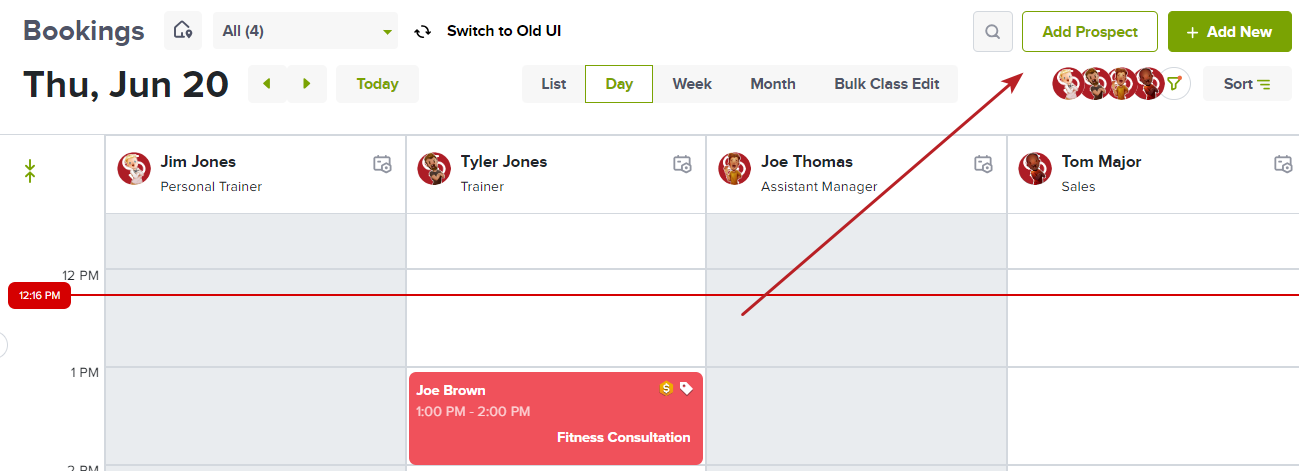Image resolution: width=1299 pixels, height=471 pixels.
Task: Click the 12:16 PM current time marker
Action: tap(40, 296)
